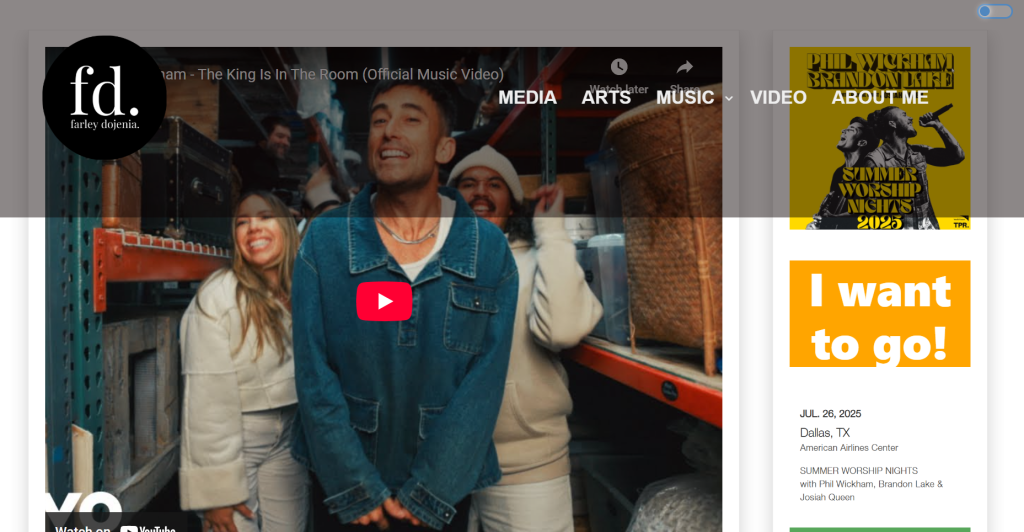Open the ABOUT ME menu item

[880, 97]
